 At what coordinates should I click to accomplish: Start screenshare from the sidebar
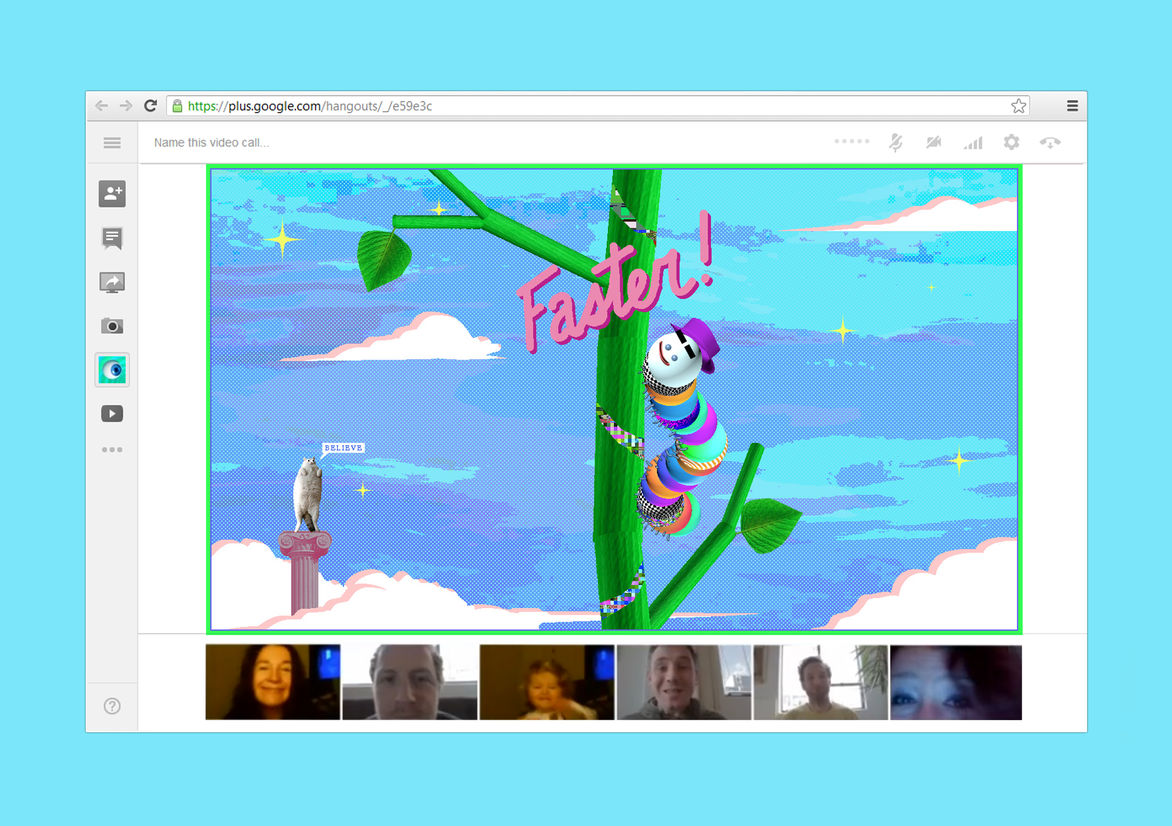[x=112, y=282]
